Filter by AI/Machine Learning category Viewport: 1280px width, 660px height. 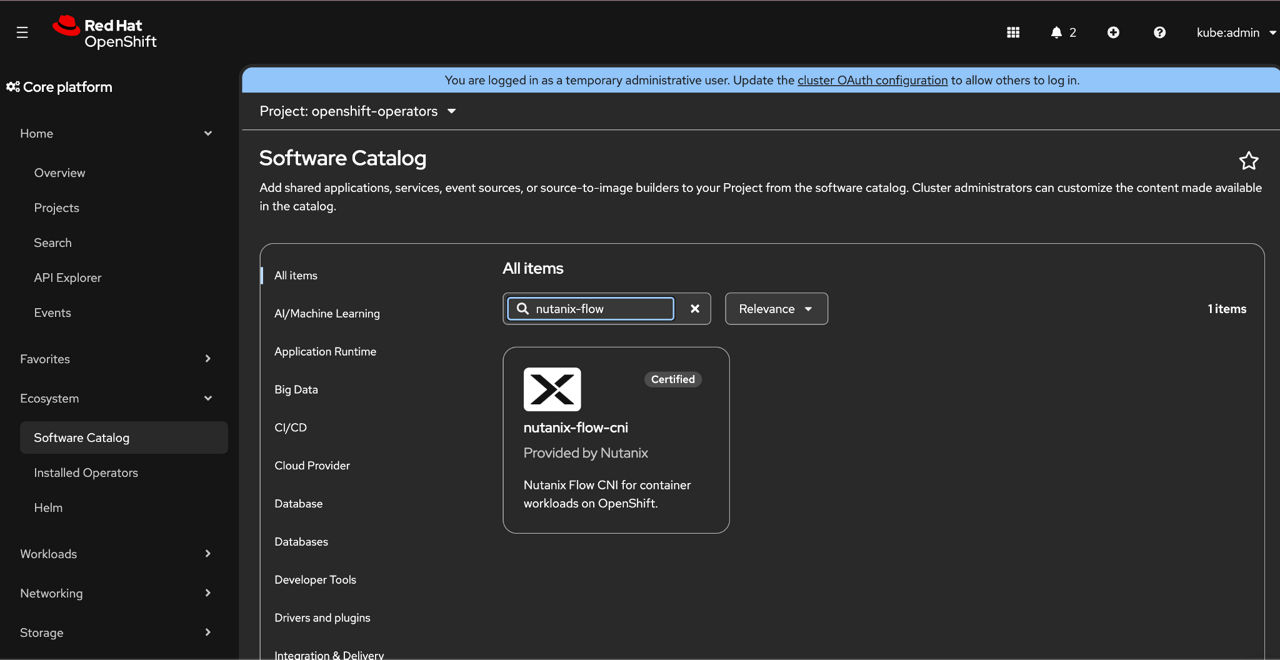point(327,314)
